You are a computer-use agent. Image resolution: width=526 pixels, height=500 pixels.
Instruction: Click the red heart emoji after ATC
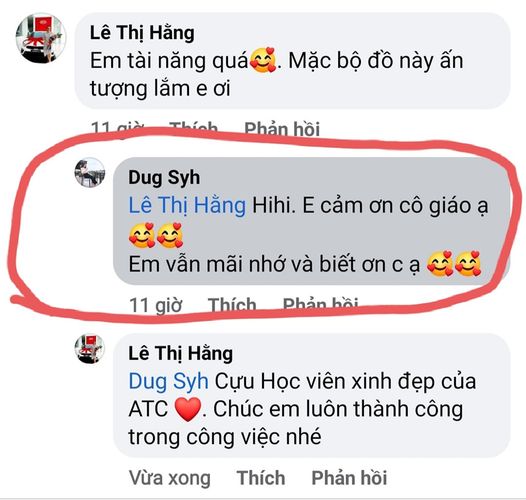click(188, 409)
